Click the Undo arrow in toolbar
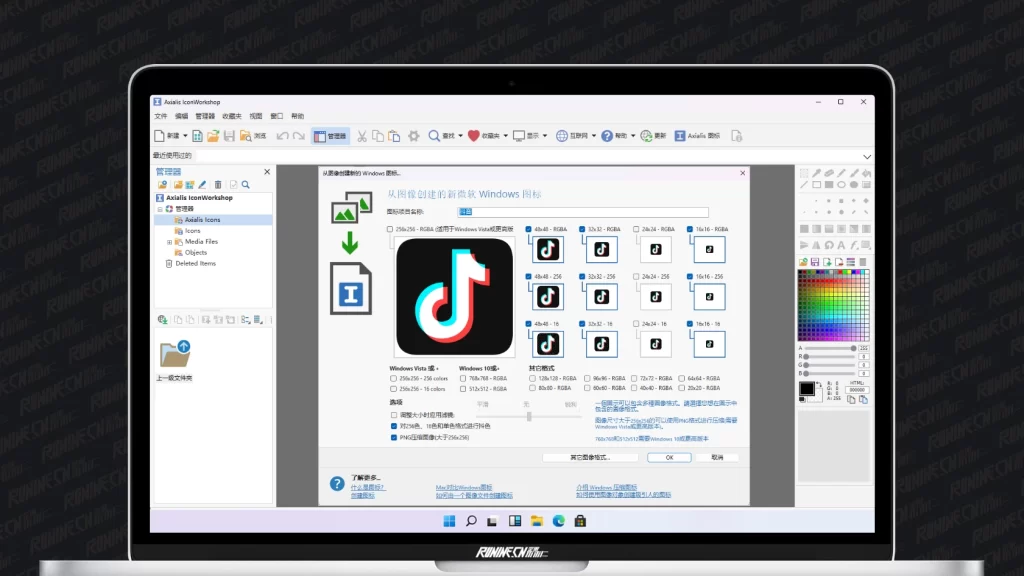 pos(282,136)
